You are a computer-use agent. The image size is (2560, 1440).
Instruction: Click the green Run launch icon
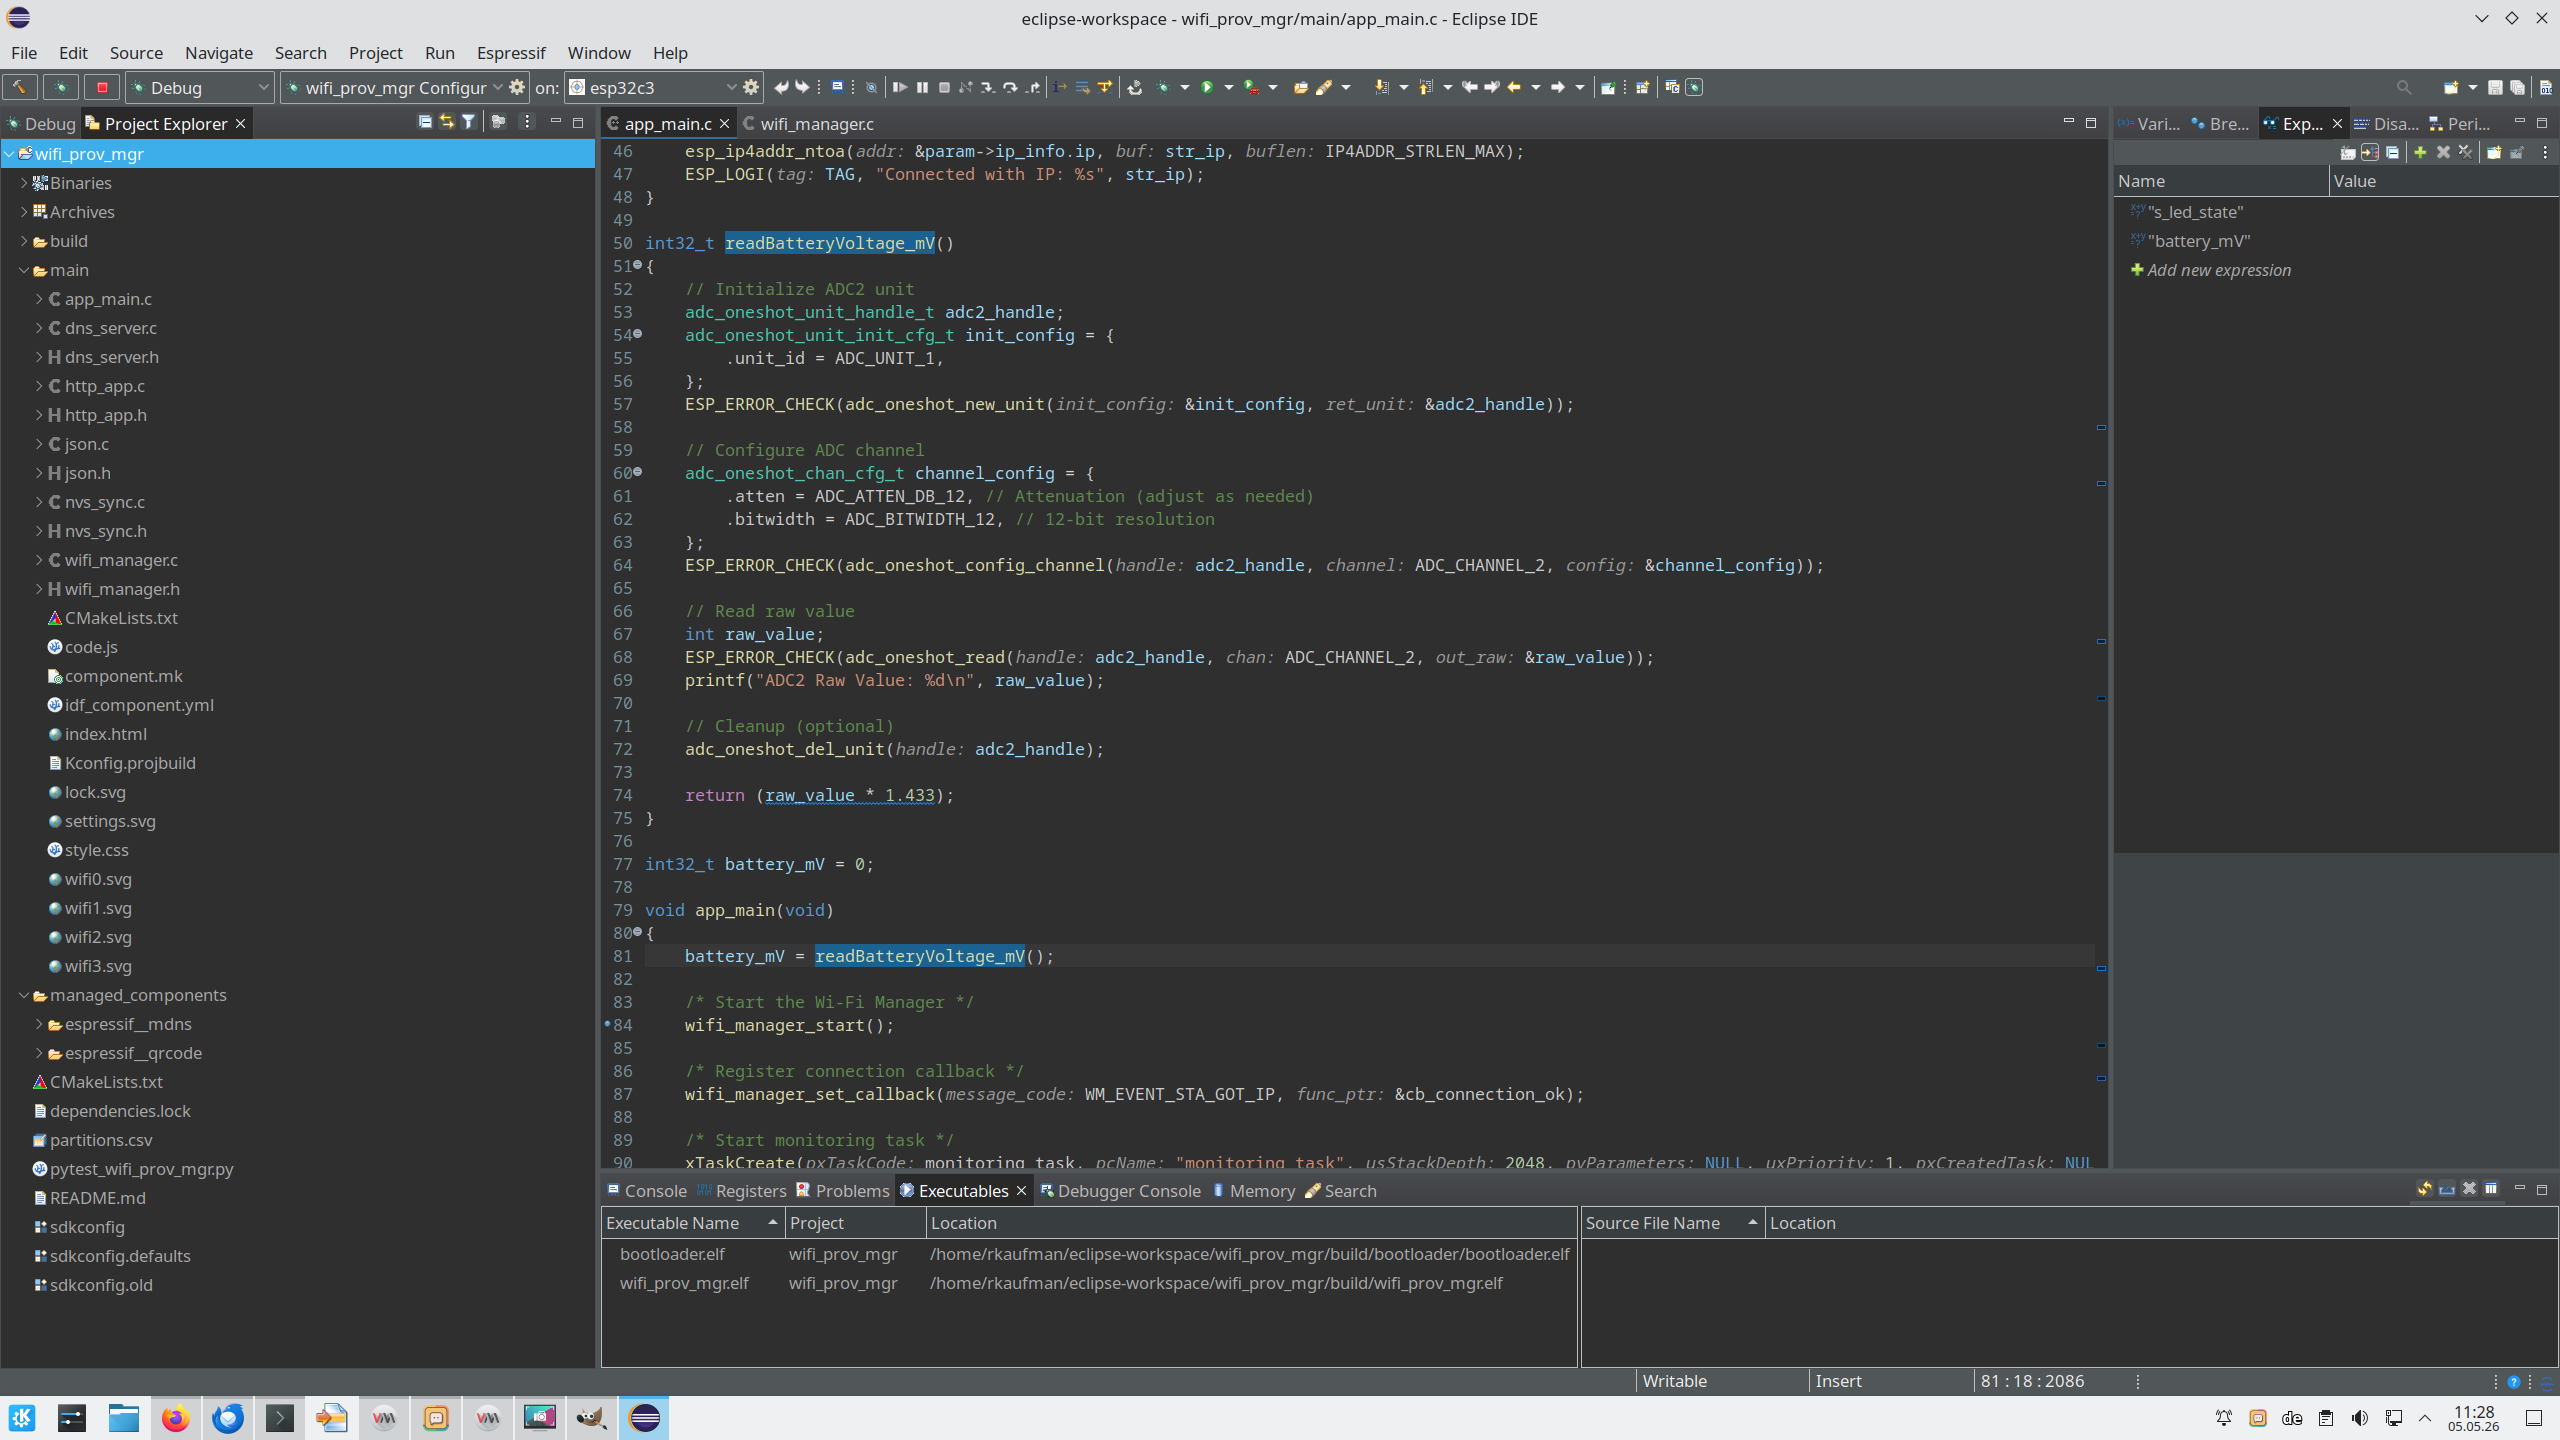click(x=1207, y=87)
